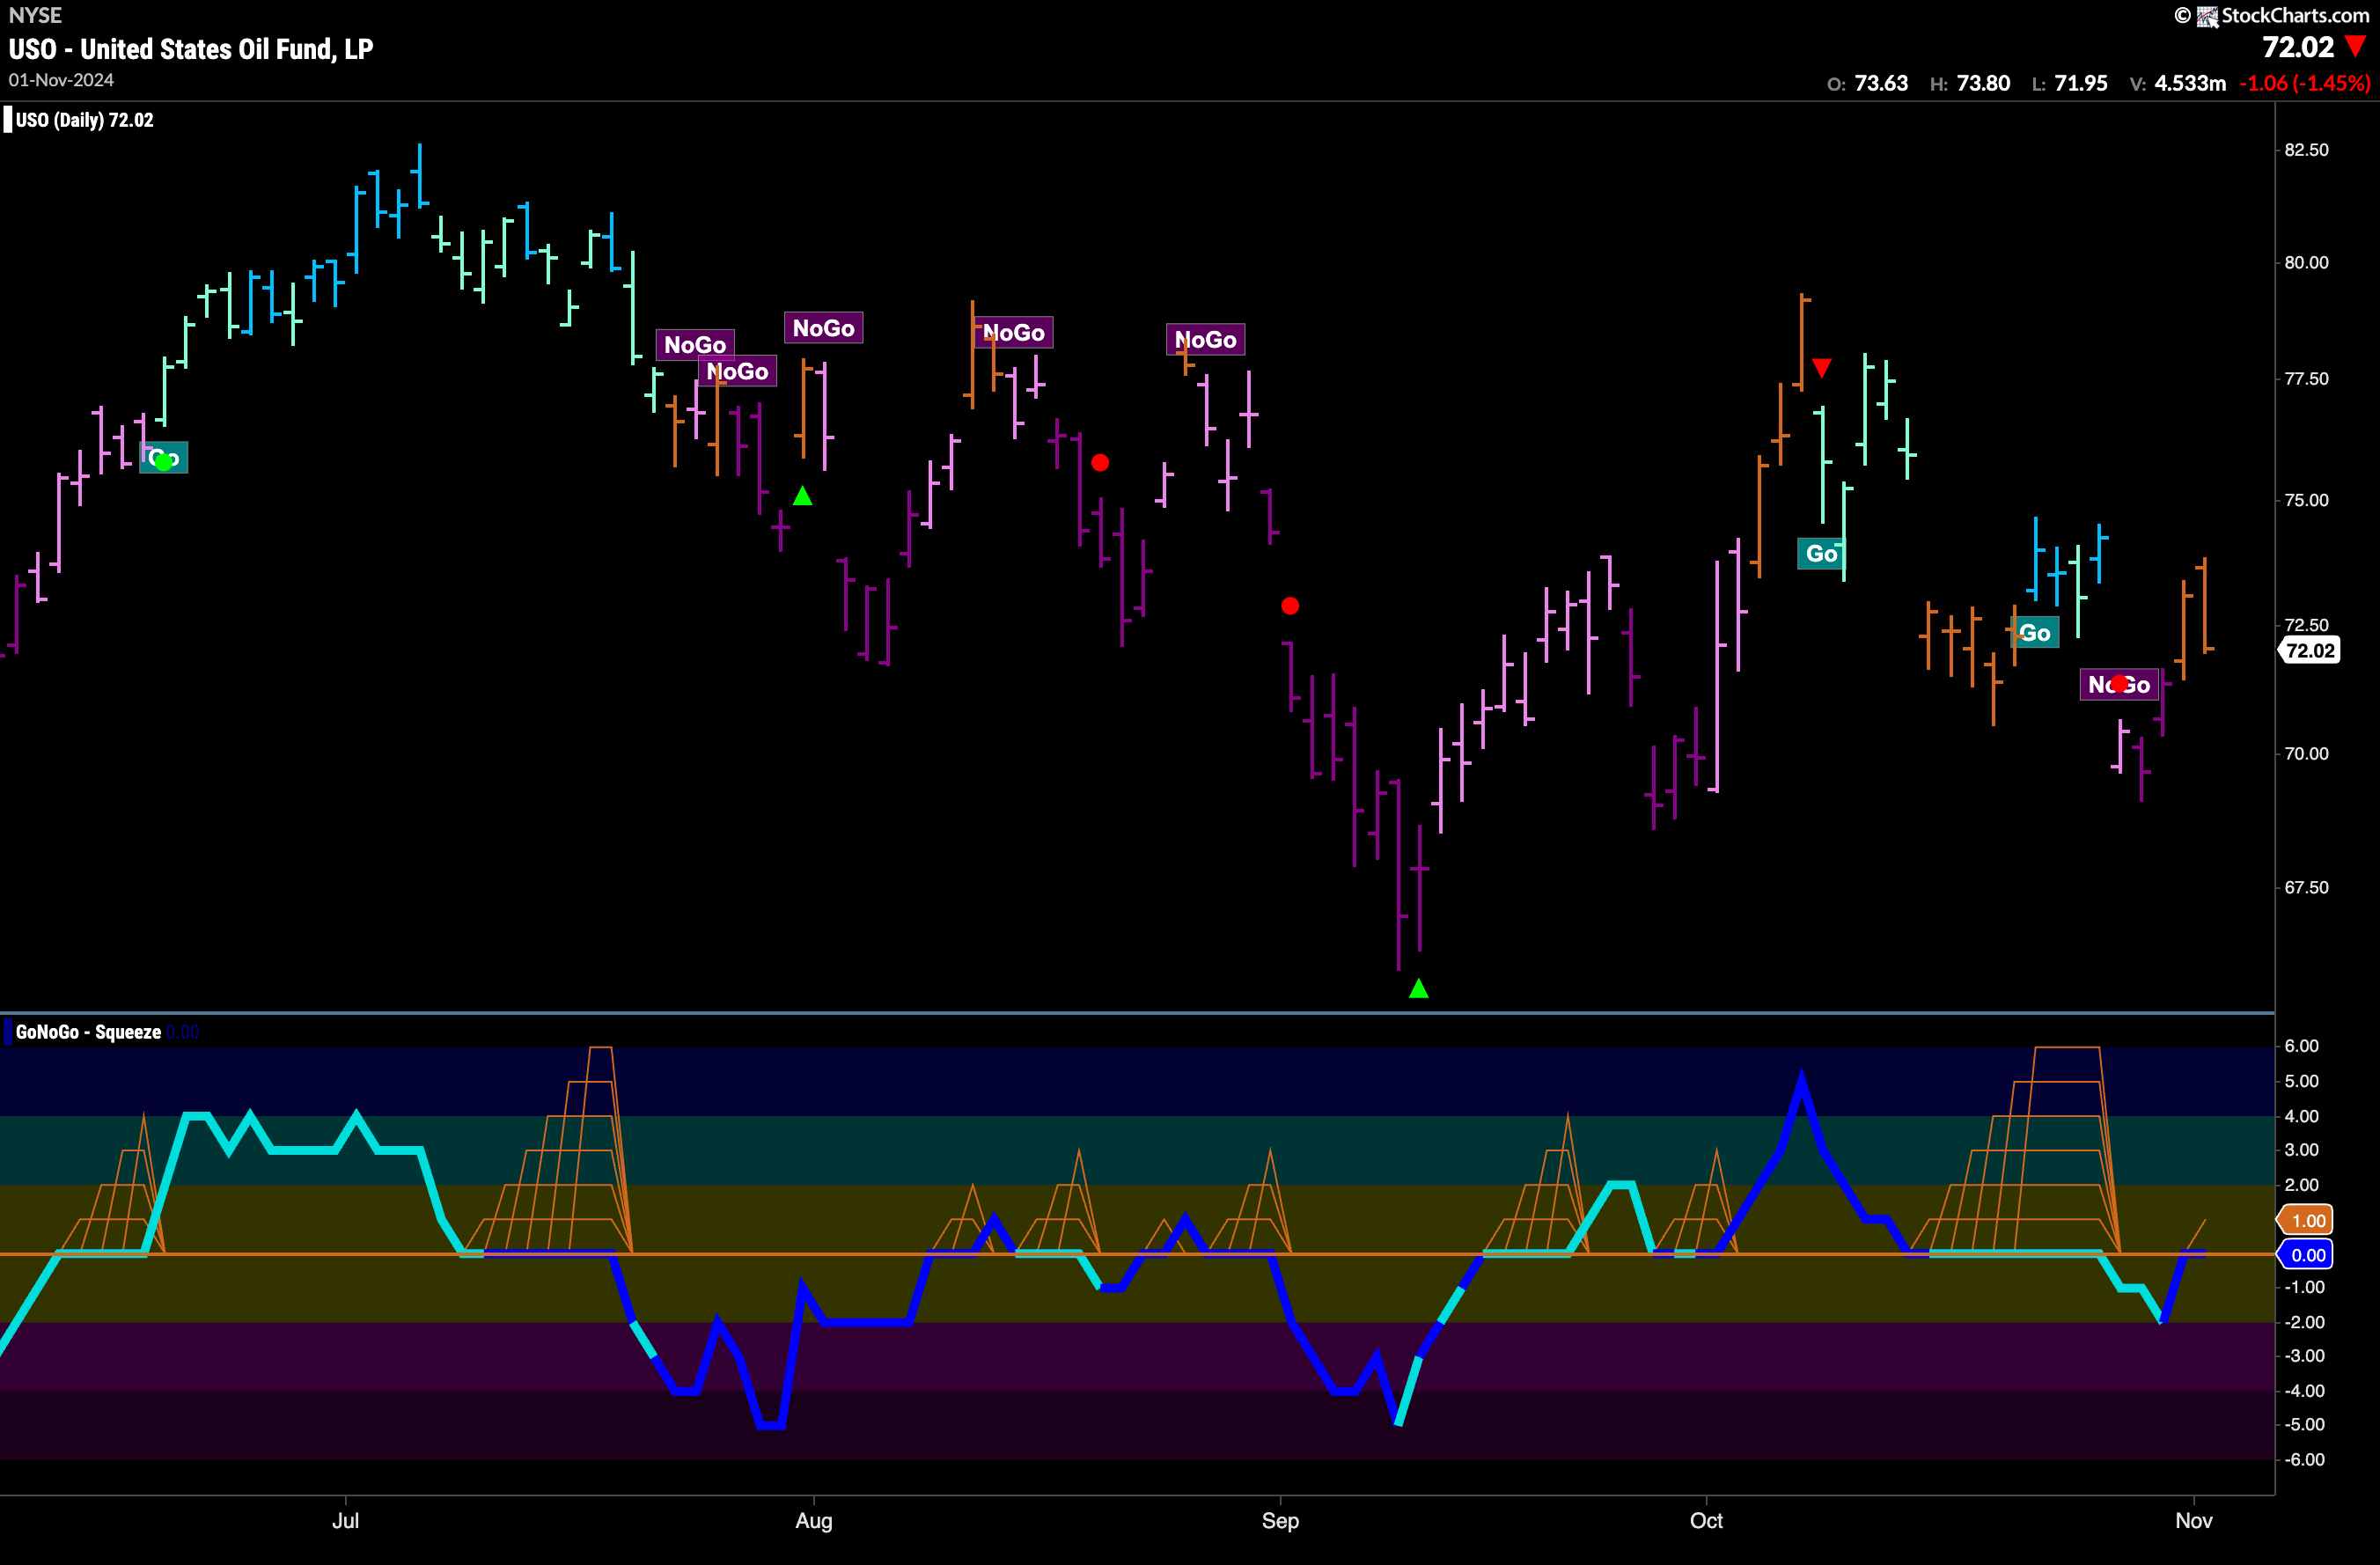Click the NoGo label in mid-August

[x=1013, y=332]
